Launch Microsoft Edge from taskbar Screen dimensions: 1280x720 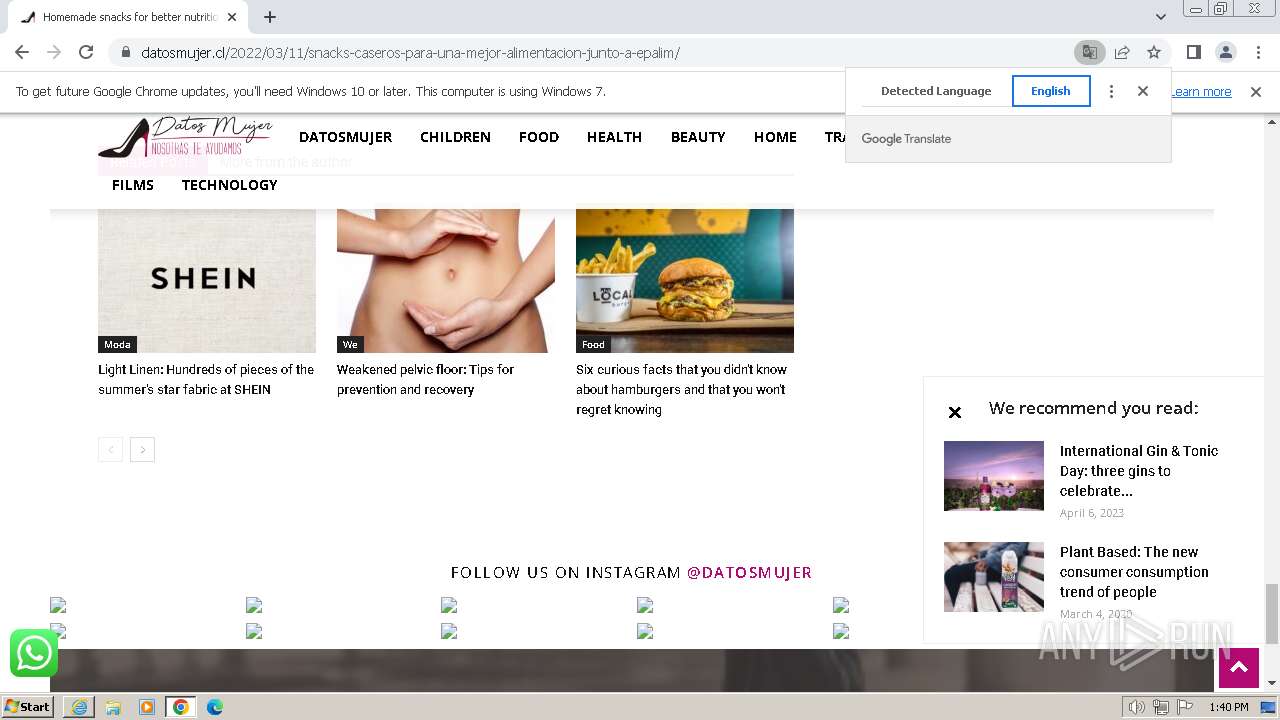[215, 707]
